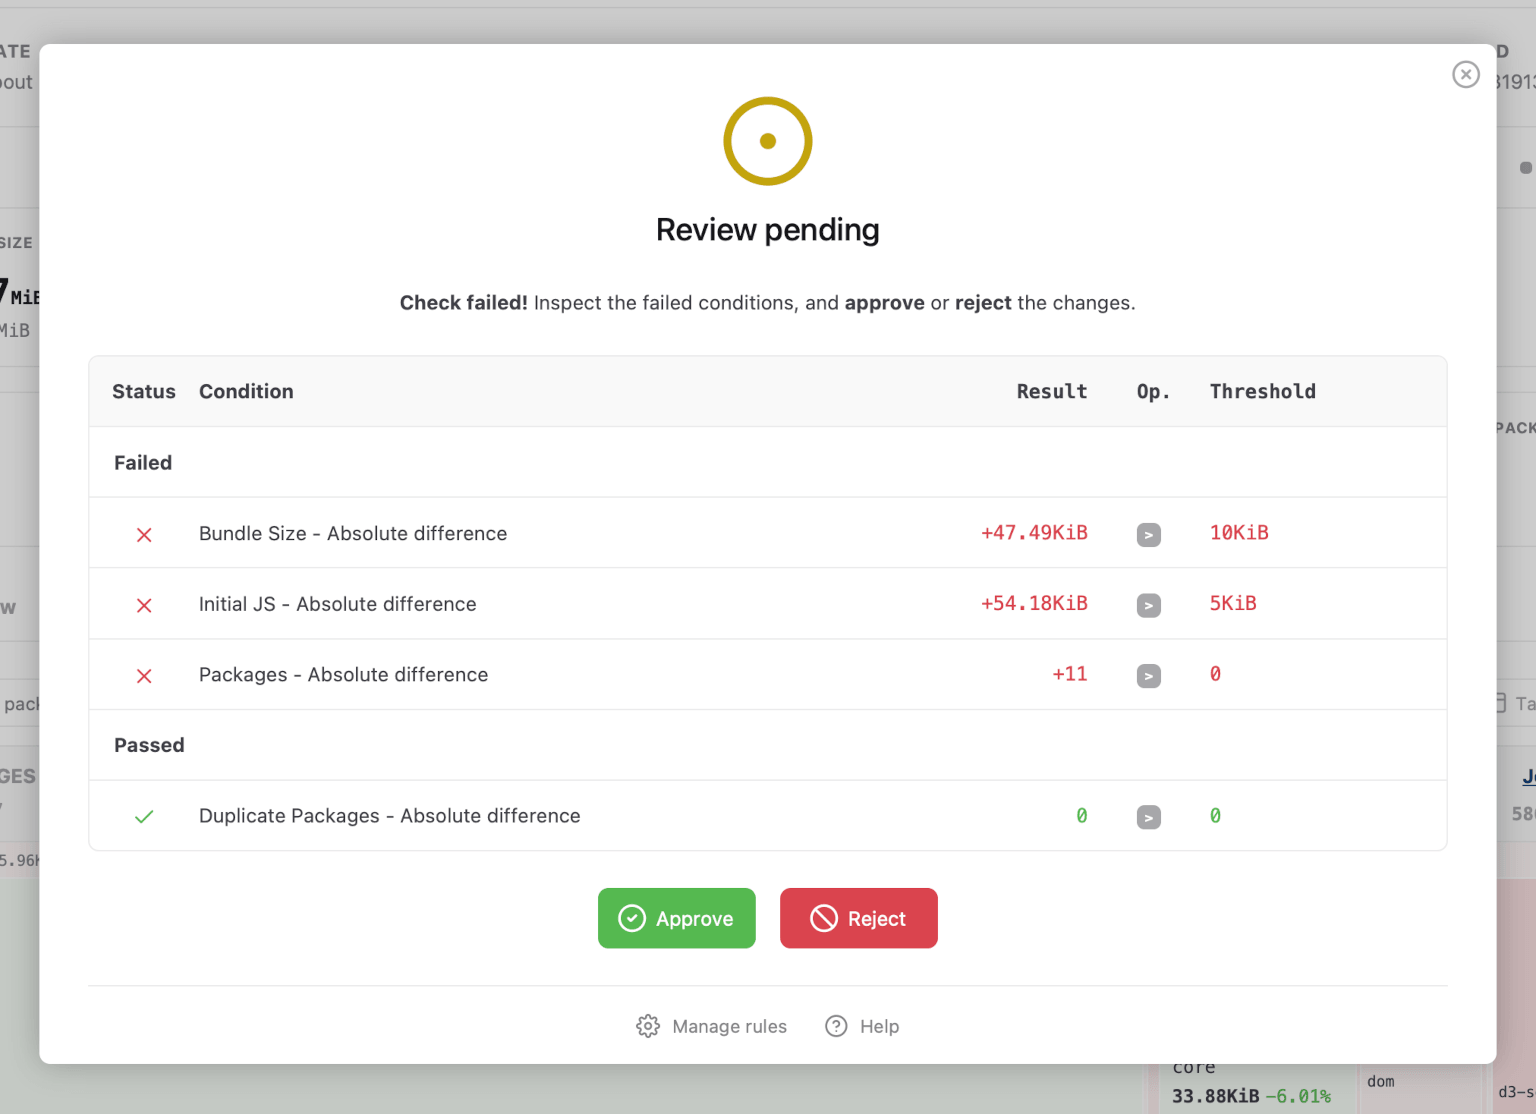Click the 10KiB threshold value
Viewport: 1536px width, 1114px height.
coord(1239,533)
